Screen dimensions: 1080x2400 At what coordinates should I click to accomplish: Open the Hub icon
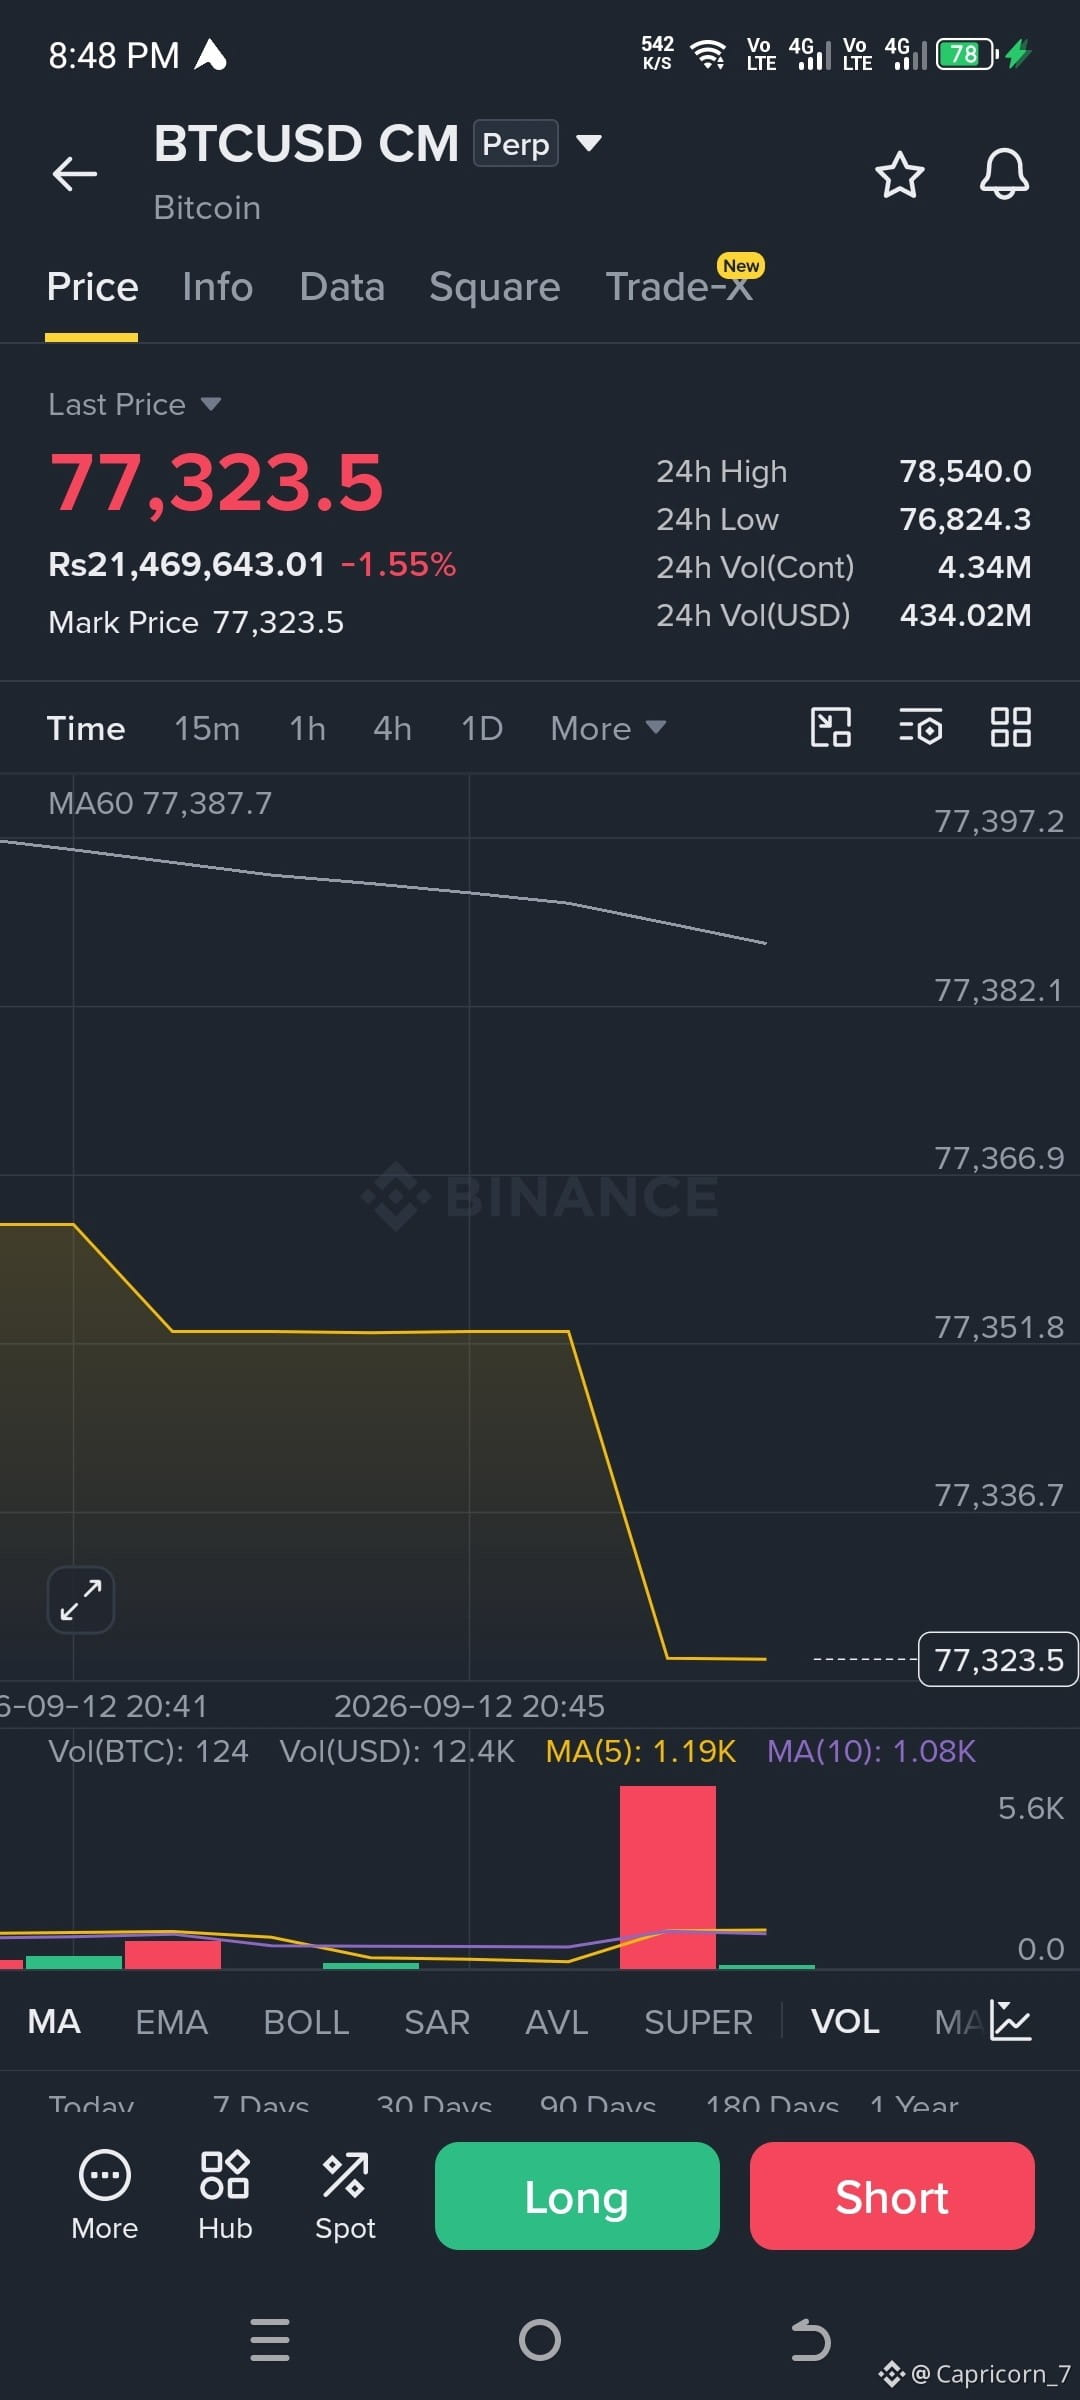(x=225, y=2196)
